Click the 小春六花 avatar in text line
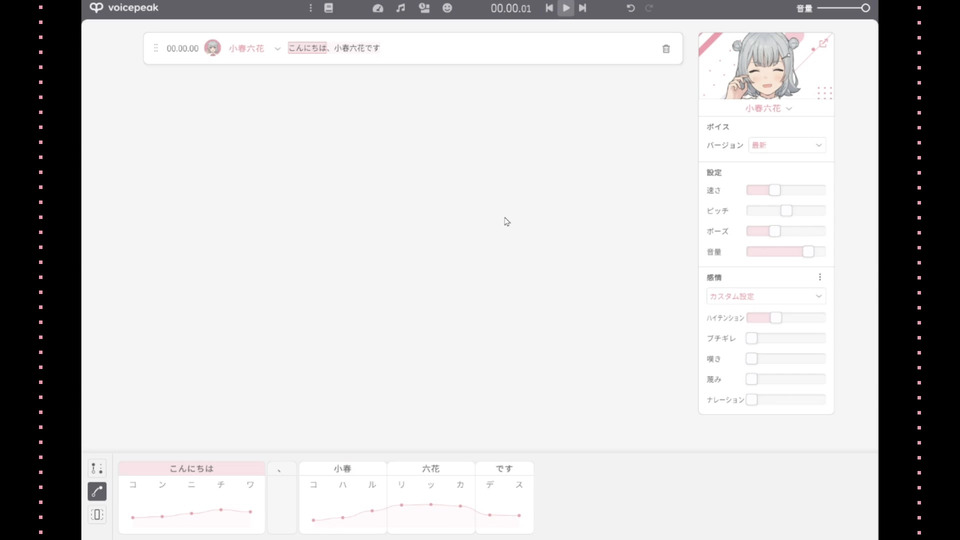This screenshot has width=960, height=540. pos(212,48)
